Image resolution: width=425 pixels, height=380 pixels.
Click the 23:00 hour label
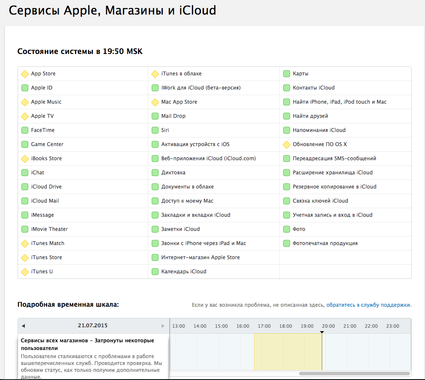(393, 326)
